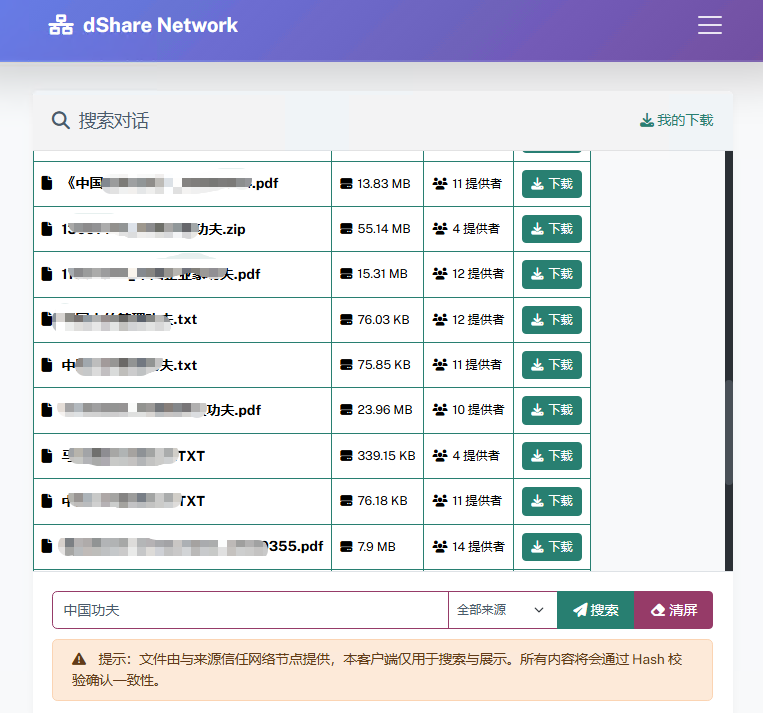Download the 55.14 MB zip file
The height and width of the screenshot is (713, 763).
point(551,229)
